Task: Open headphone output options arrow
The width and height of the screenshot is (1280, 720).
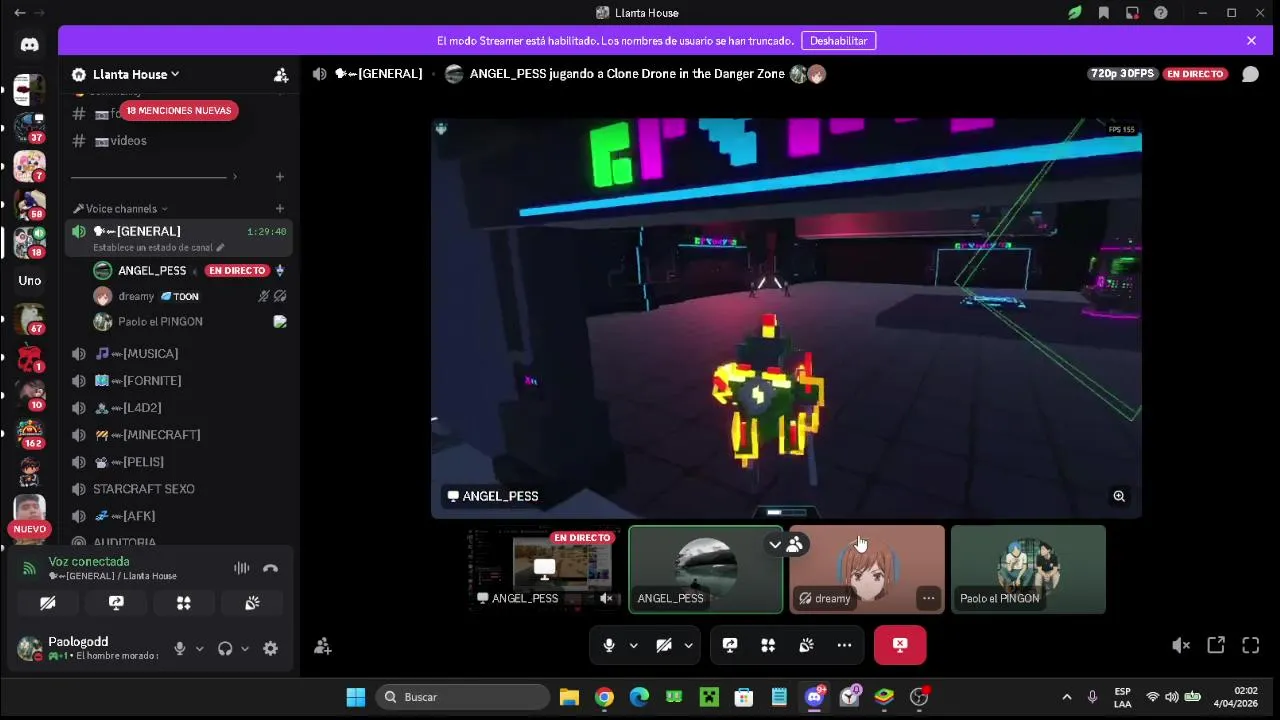Action: [x=245, y=648]
